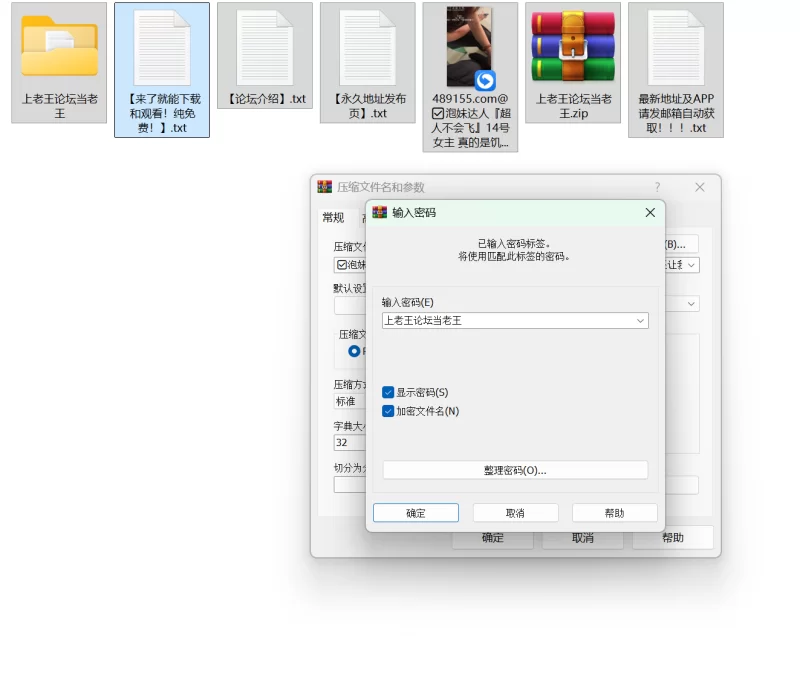Select the 【永久地址发布页】.txt file icon
The width and height of the screenshot is (800, 686).
[x=367, y=48]
